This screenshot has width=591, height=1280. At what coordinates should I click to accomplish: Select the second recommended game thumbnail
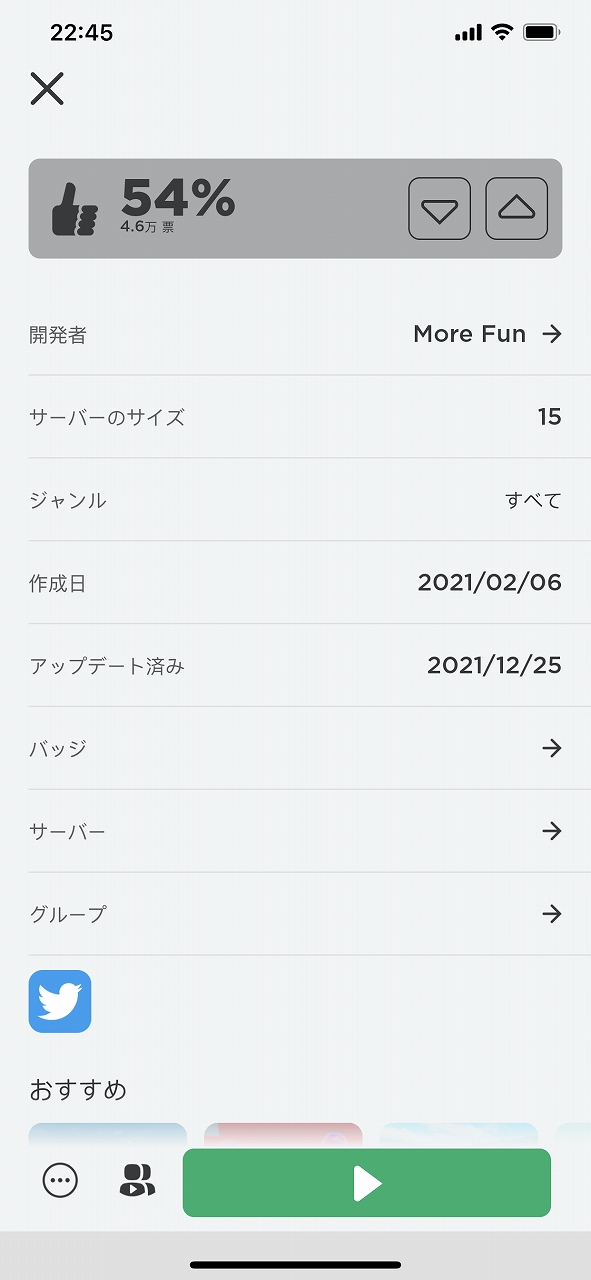coord(283,1136)
